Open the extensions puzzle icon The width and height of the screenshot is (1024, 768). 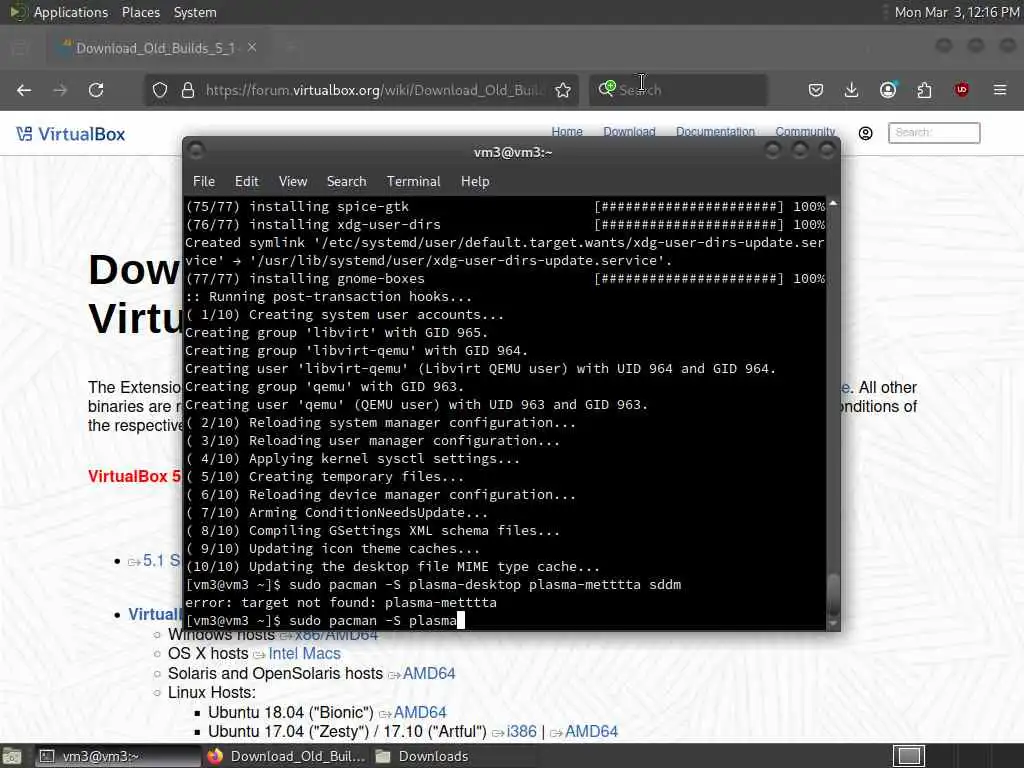(924, 90)
